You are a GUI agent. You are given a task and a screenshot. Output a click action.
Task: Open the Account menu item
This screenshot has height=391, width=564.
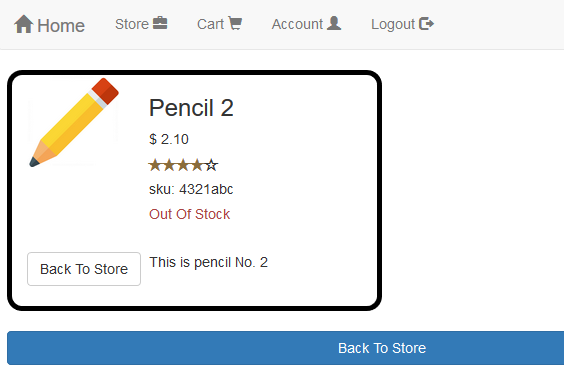point(306,24)
